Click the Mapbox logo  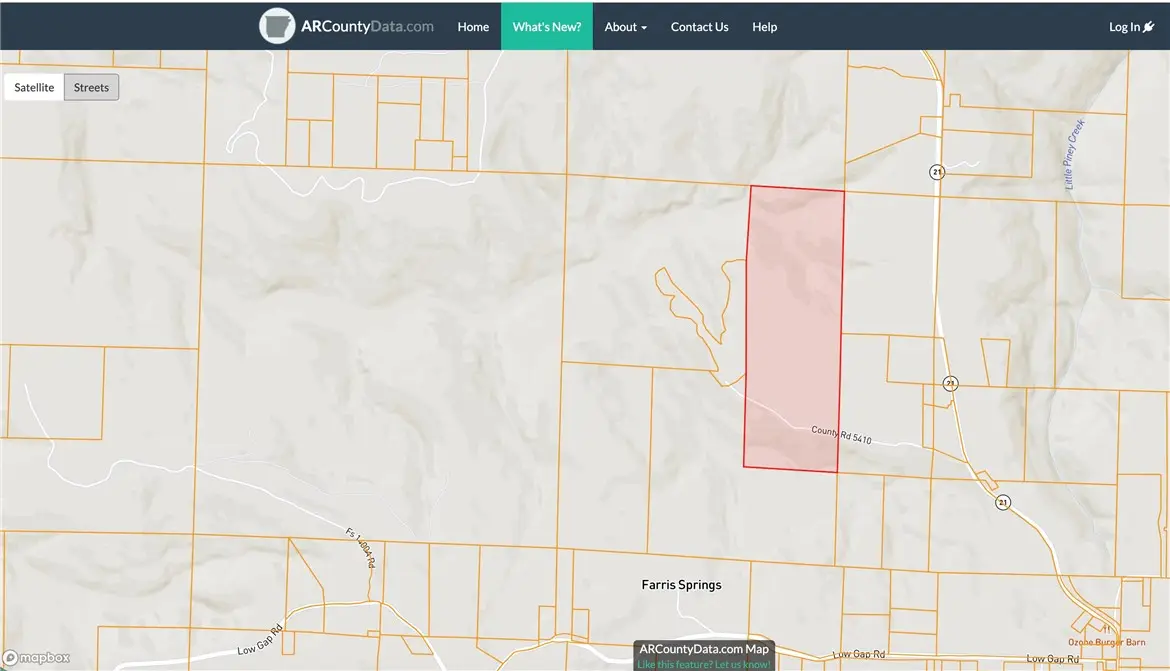(37, 658)
